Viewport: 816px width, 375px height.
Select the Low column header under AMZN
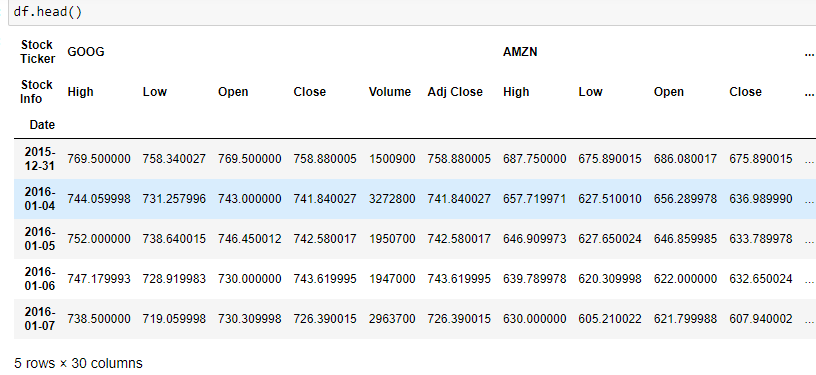pos(590,92)
